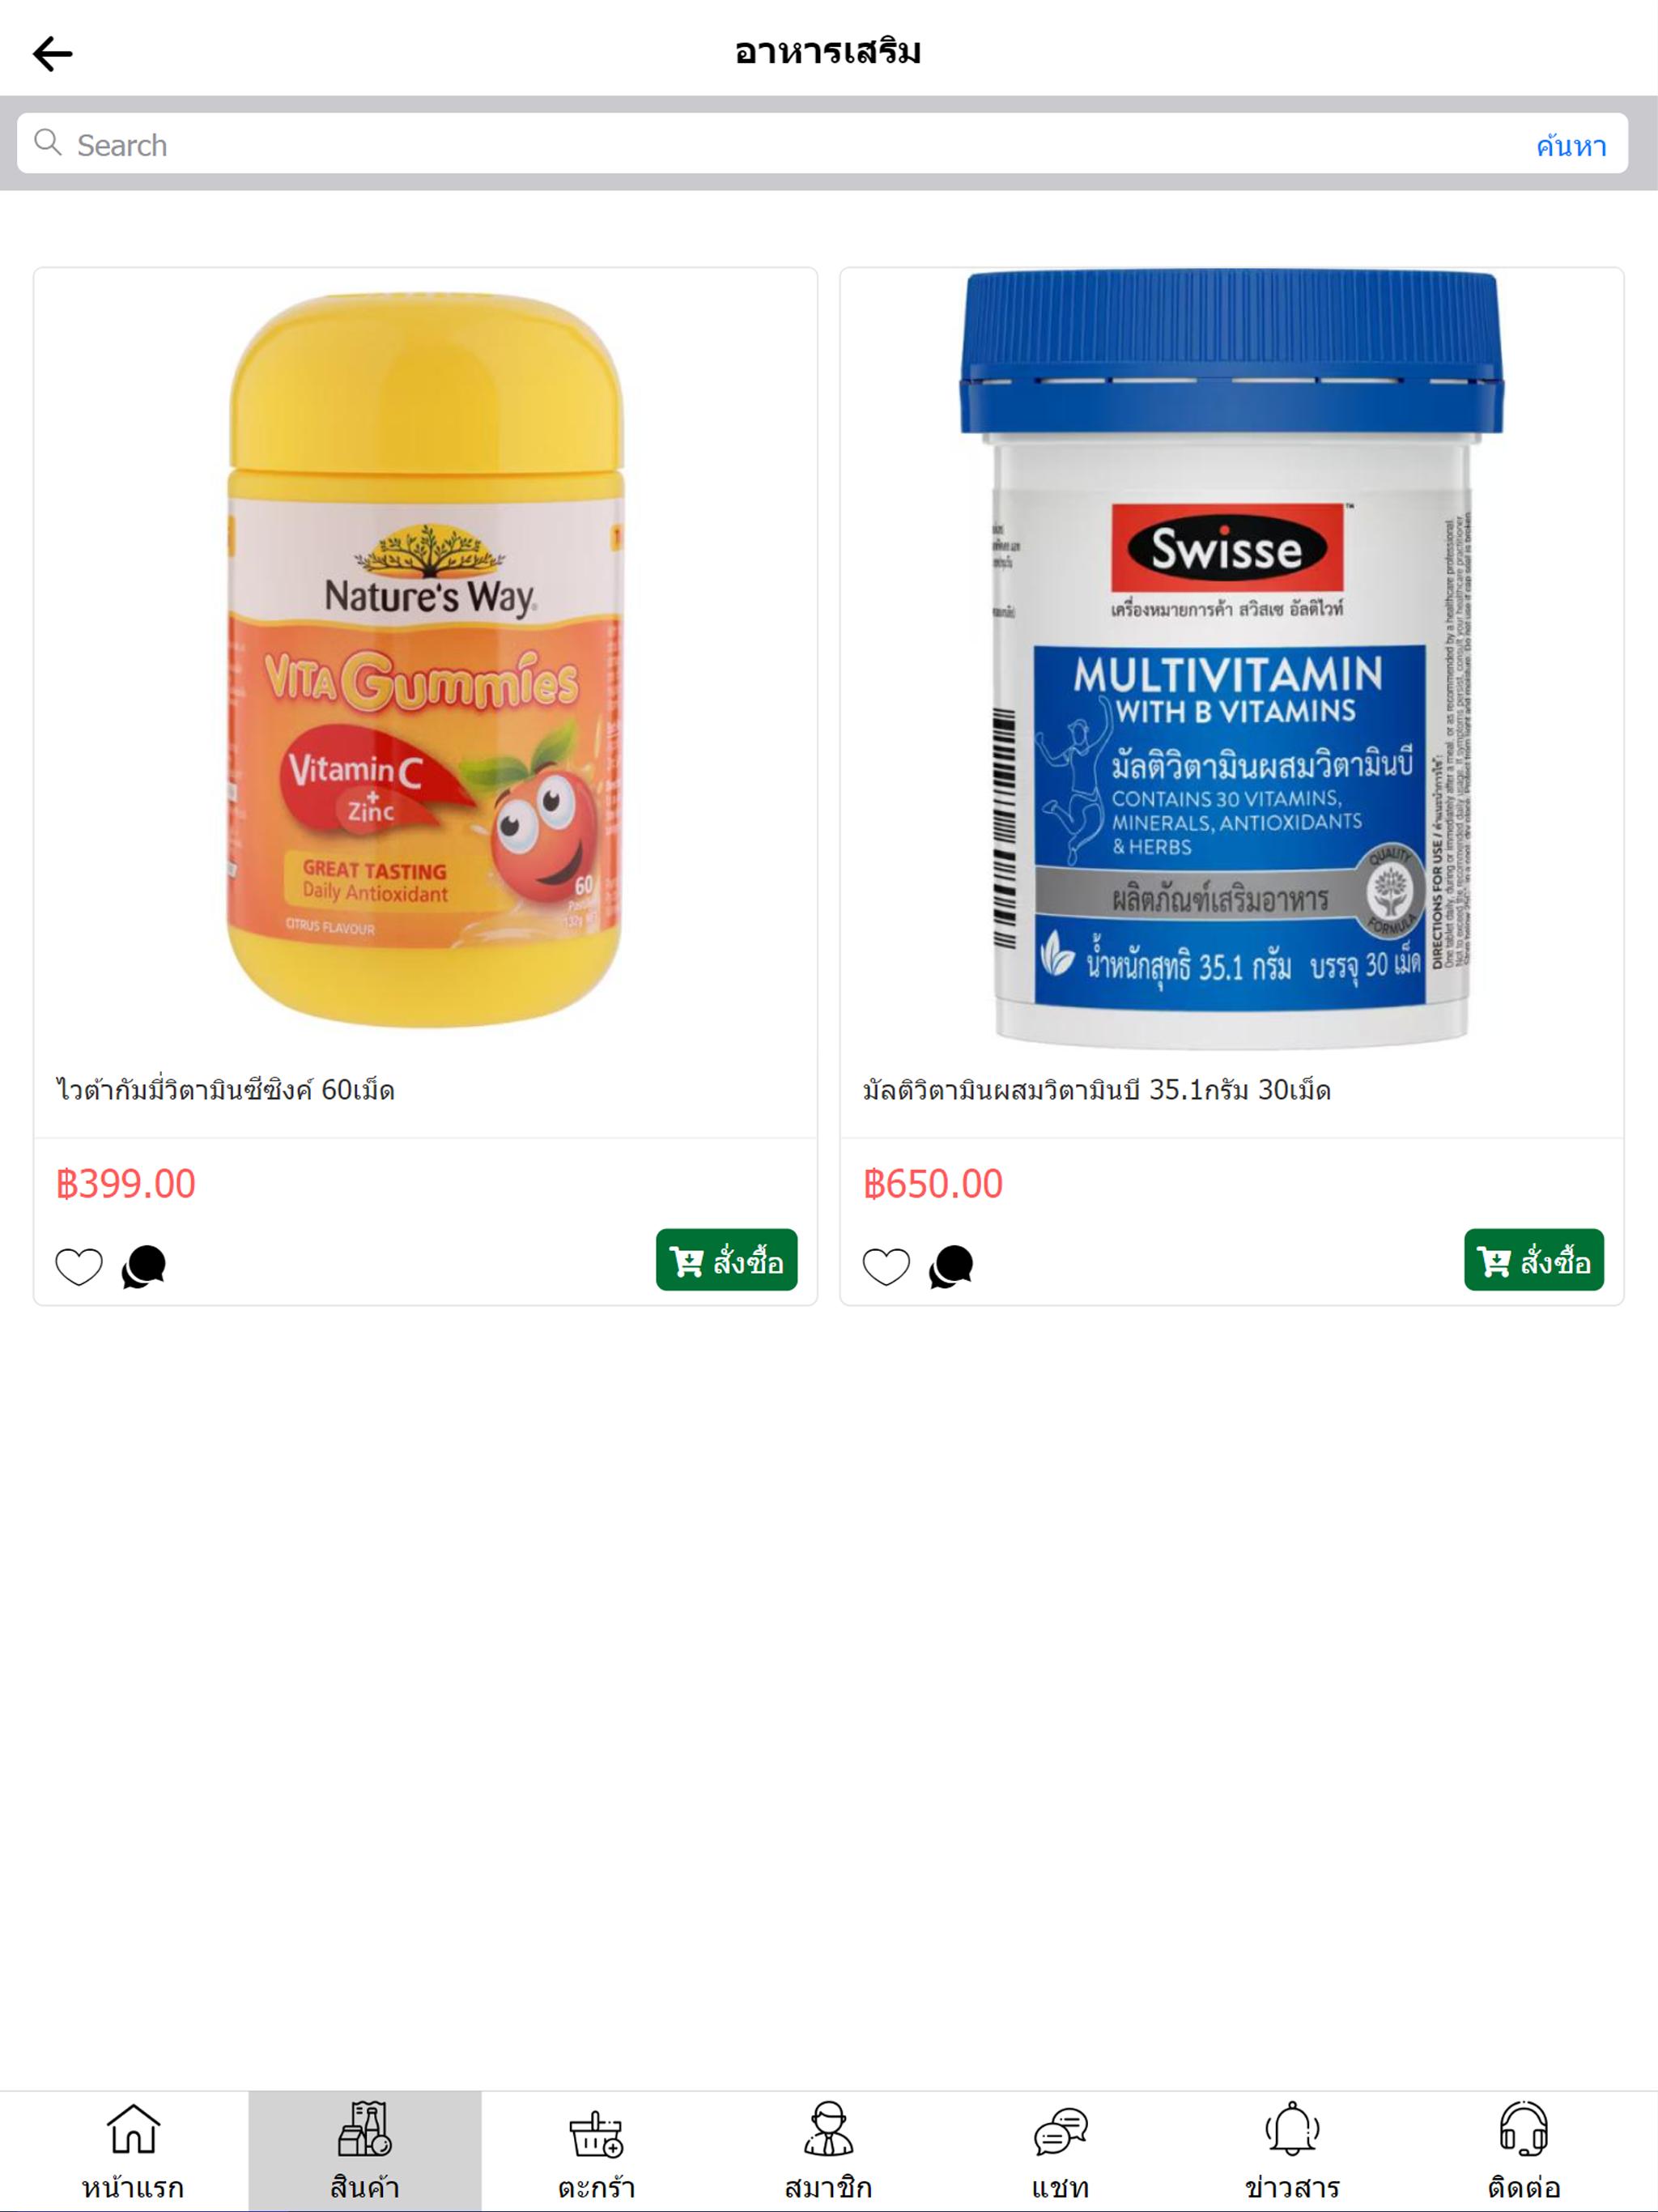Go to the สมาชิก member tab
This screenshot has height=2212, width=1658.
pyautogui.click(x=828, y=2151)
